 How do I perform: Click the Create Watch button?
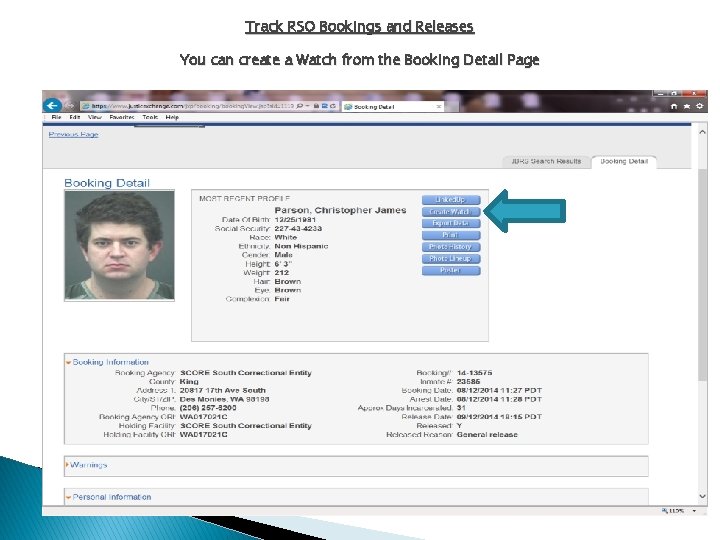pyautogui.click(x=451, y=212)
